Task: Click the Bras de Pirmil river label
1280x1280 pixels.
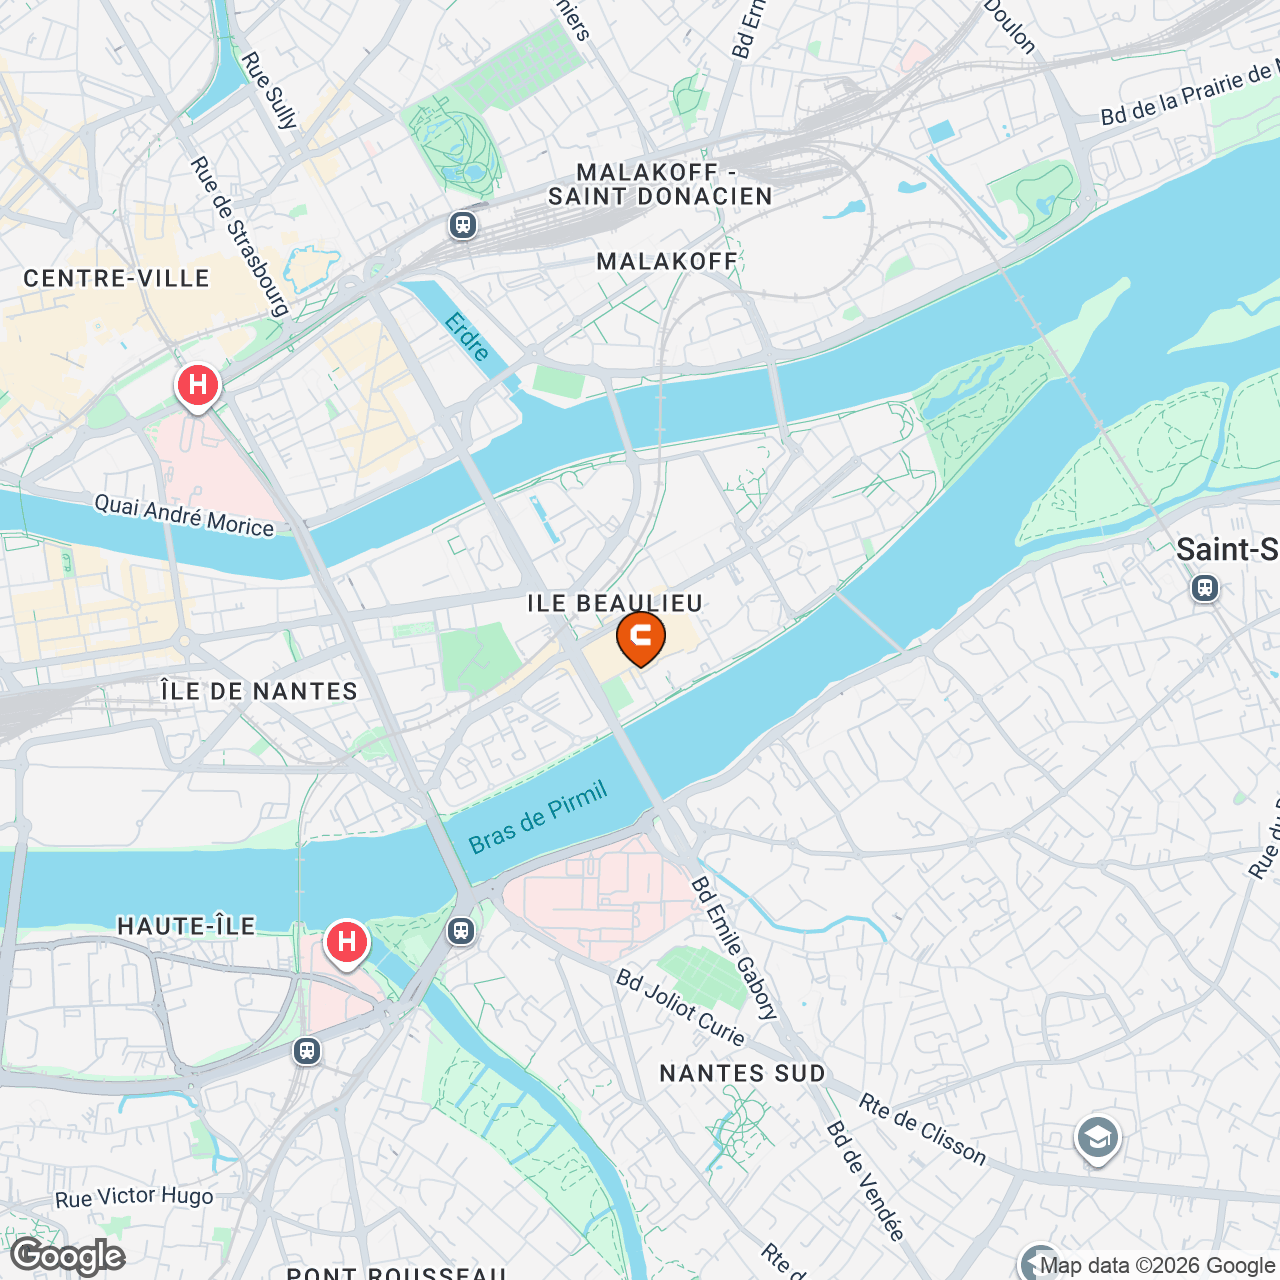Action: point(538,819)
